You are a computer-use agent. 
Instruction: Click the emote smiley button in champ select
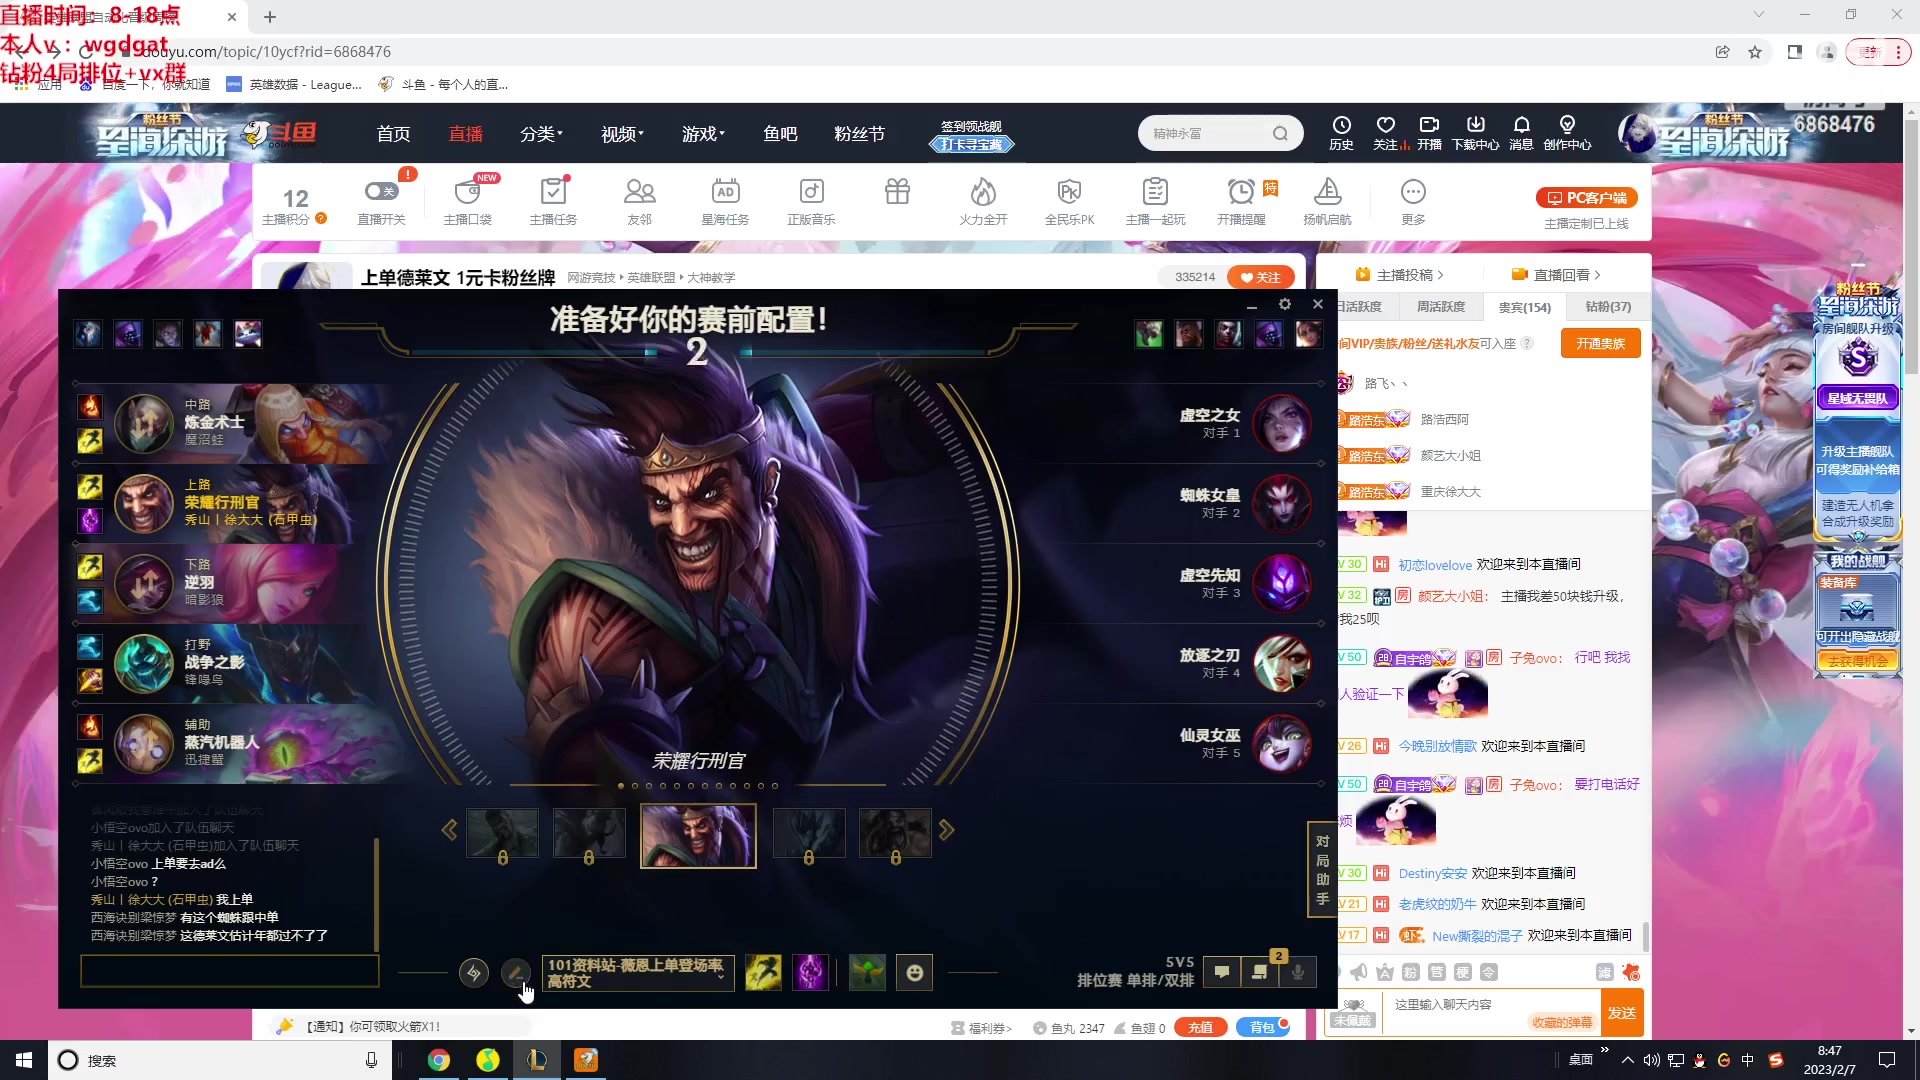pyautogui.click(x=914, y=972)
